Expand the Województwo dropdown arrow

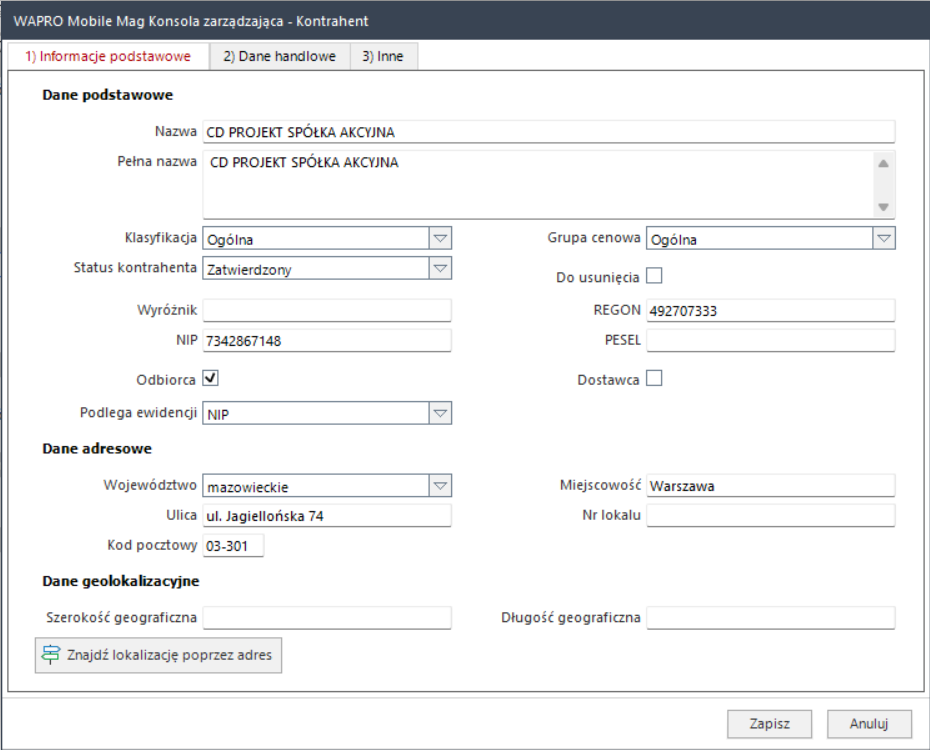440,486
